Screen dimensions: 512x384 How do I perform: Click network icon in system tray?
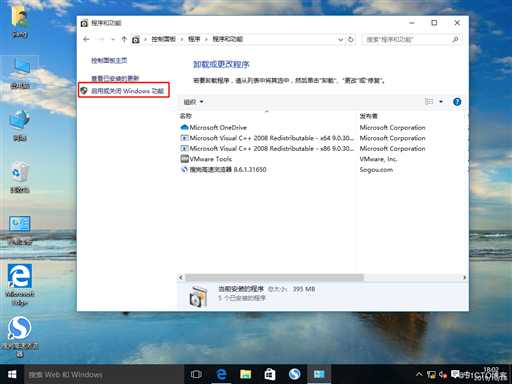(x=431, y=375)
